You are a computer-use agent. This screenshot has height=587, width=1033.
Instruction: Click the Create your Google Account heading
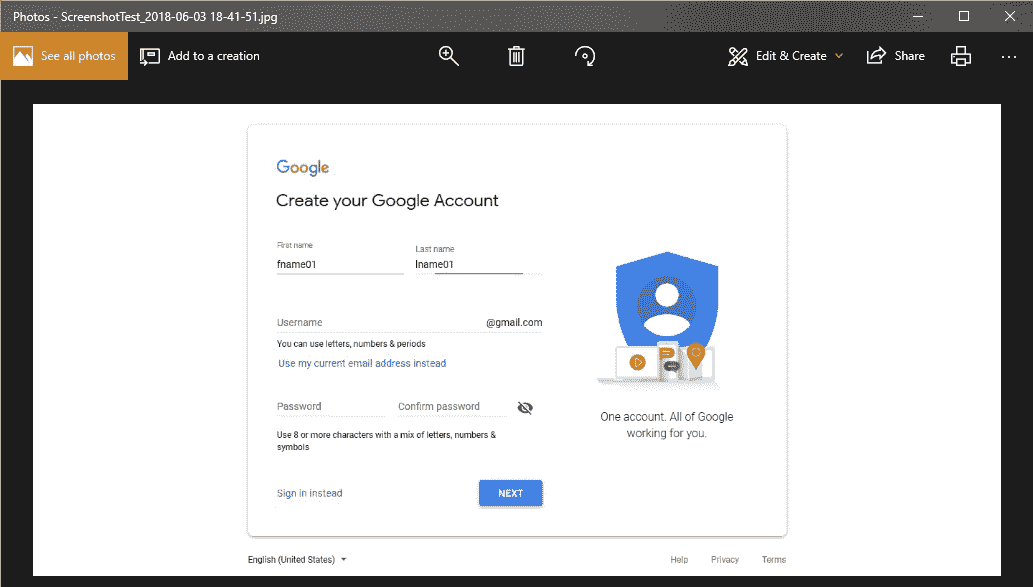(387, 200)
